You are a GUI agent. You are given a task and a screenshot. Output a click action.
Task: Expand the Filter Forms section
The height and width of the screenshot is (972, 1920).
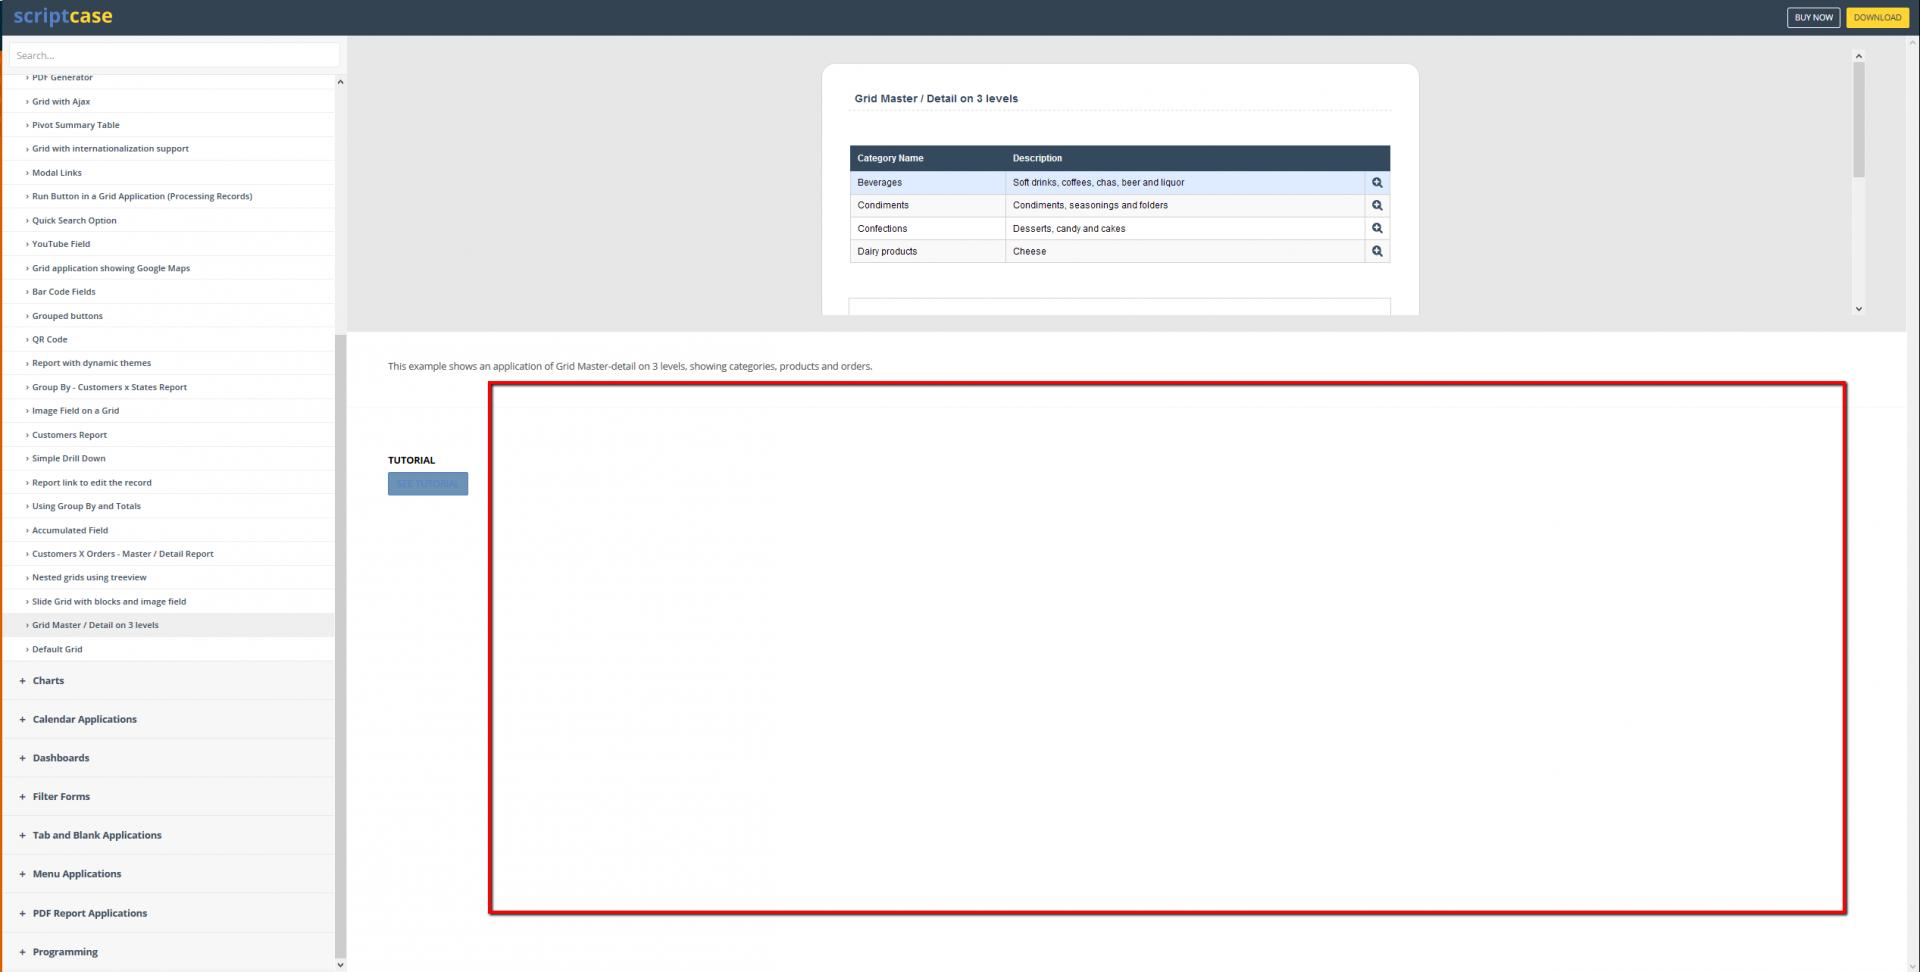(168, 797)
